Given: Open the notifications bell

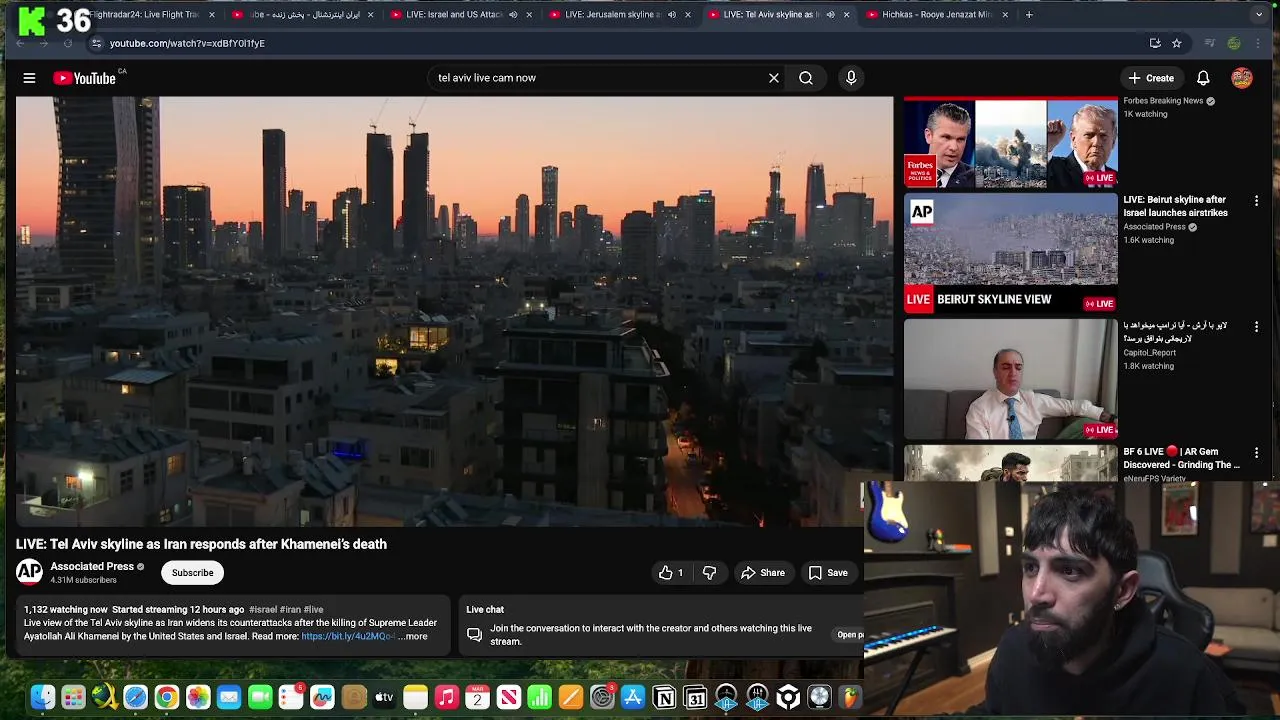Looking at the screenshot, I should pos(1203,78).
